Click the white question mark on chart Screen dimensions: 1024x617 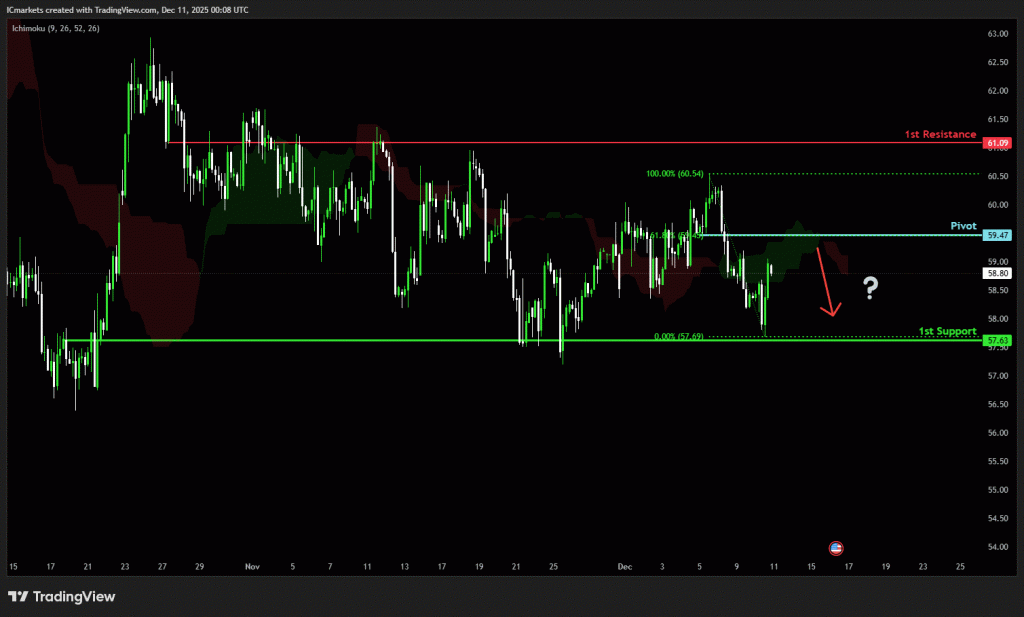pyautogui.click(x=870, y=289)
